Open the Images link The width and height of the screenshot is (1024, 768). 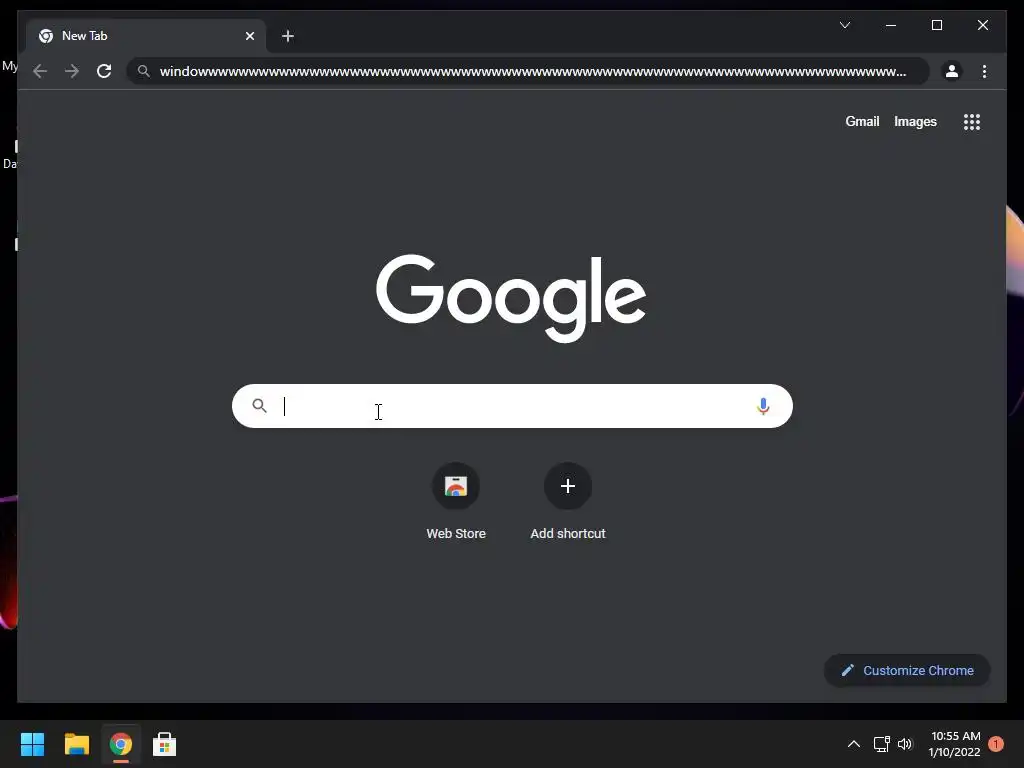[915, 121]
